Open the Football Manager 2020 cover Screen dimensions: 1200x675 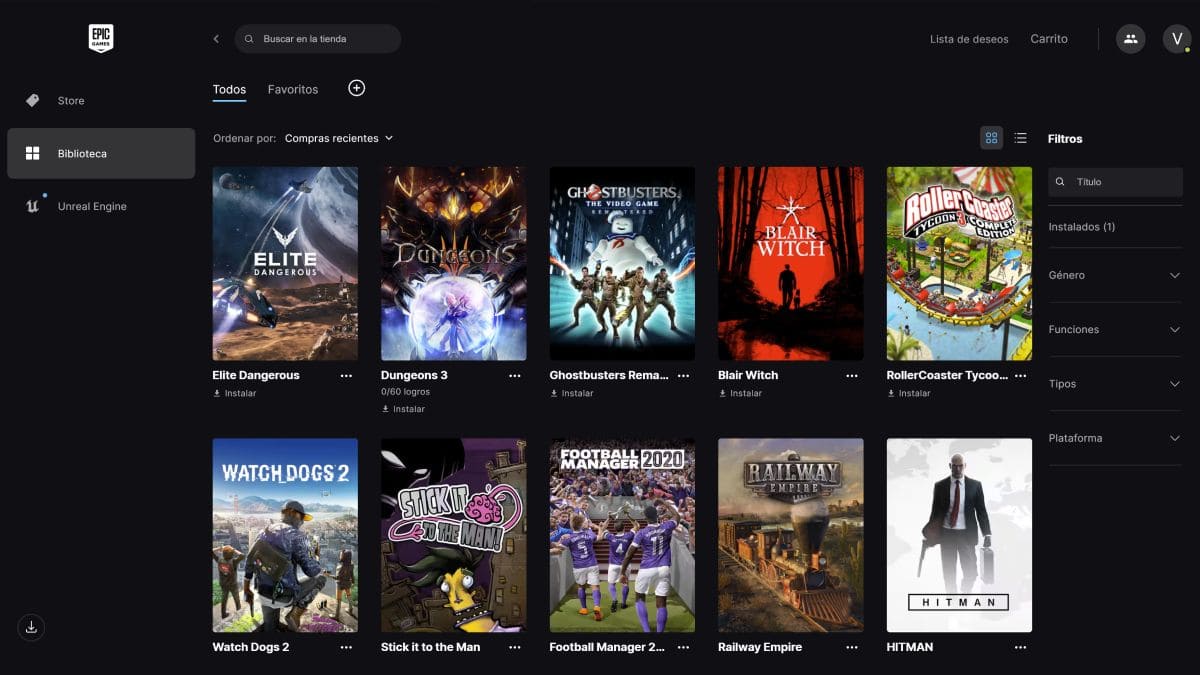(x=622, y=535)
